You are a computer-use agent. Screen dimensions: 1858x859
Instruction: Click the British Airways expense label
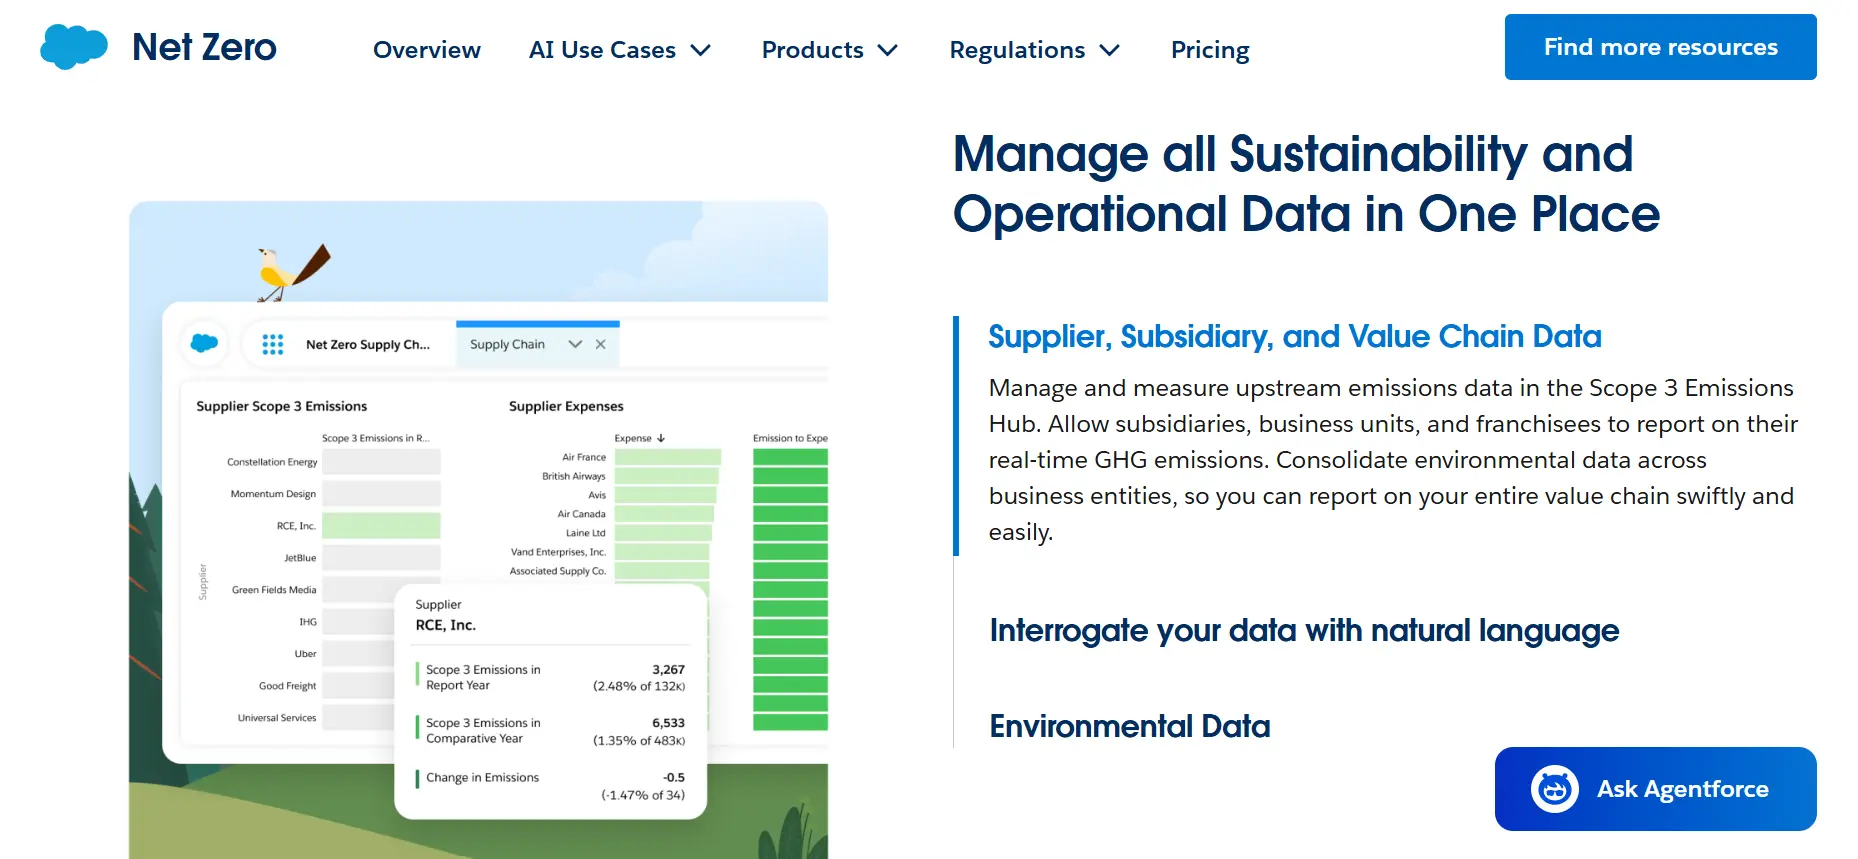click(574, 476)
